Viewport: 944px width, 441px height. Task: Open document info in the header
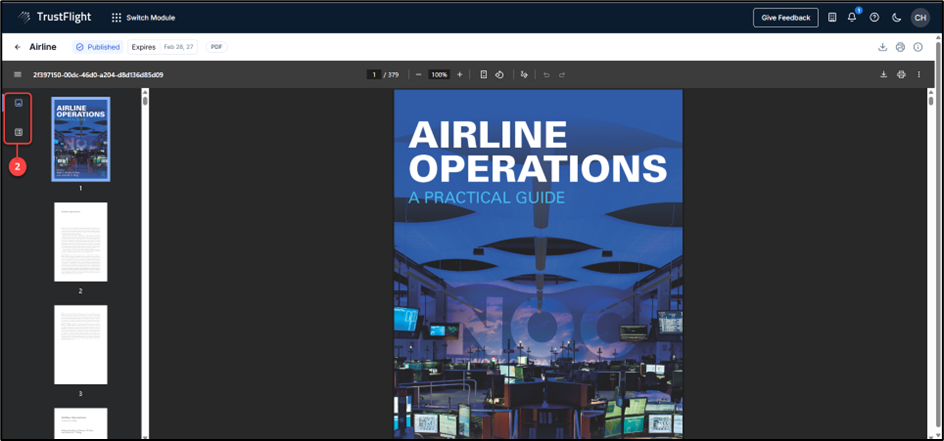[918, 47]
